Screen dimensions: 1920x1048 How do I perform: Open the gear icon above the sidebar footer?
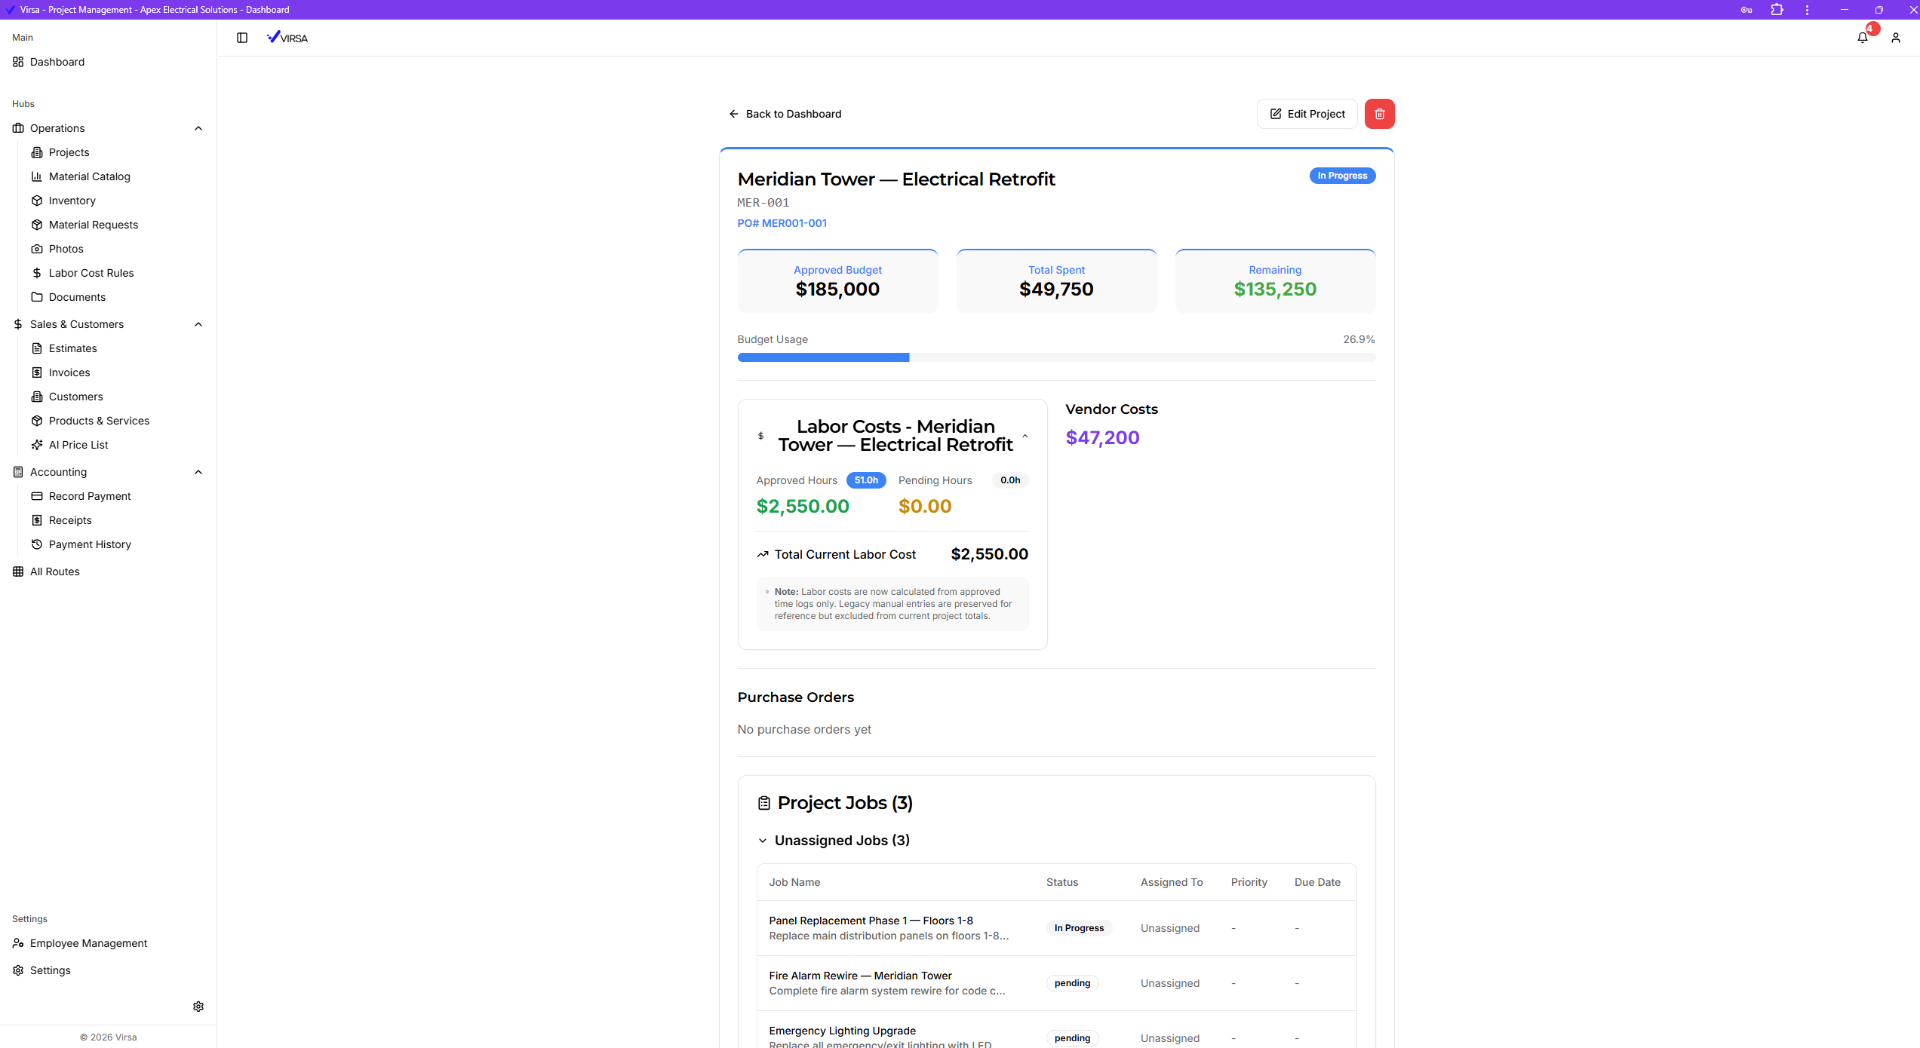pos(198,1007)
